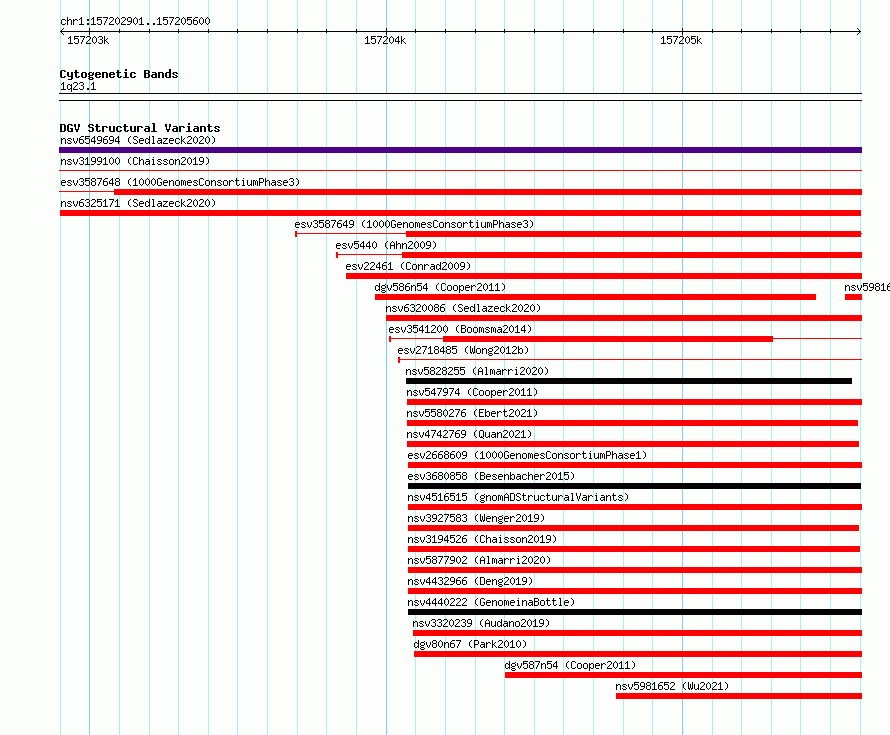Select the red nsv6325171 variant bar
The height and width of the screenshot is (735, 890).
(460, 213)
